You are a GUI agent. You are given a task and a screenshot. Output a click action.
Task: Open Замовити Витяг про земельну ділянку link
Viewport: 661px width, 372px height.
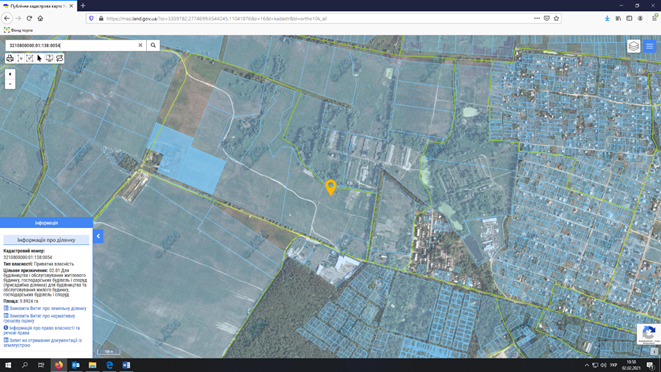(47, 308)
